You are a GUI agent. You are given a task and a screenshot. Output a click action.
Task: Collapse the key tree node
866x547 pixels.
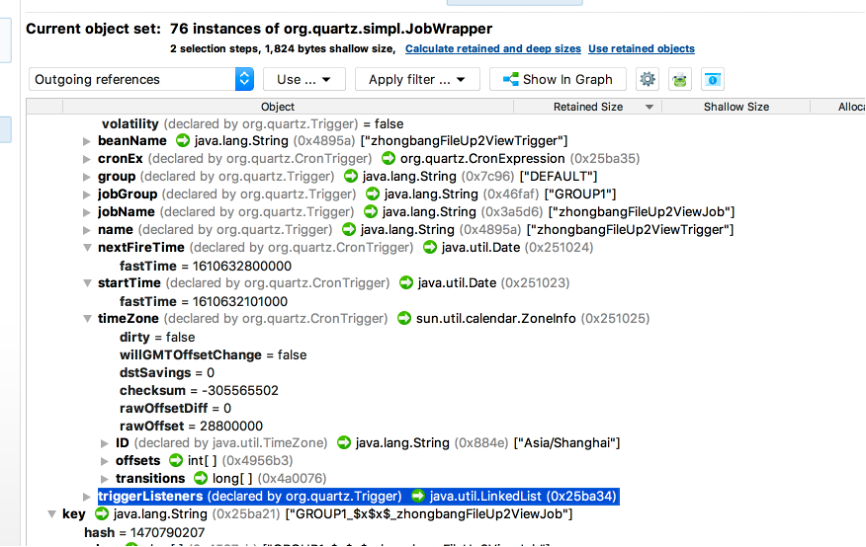[51, 514]
